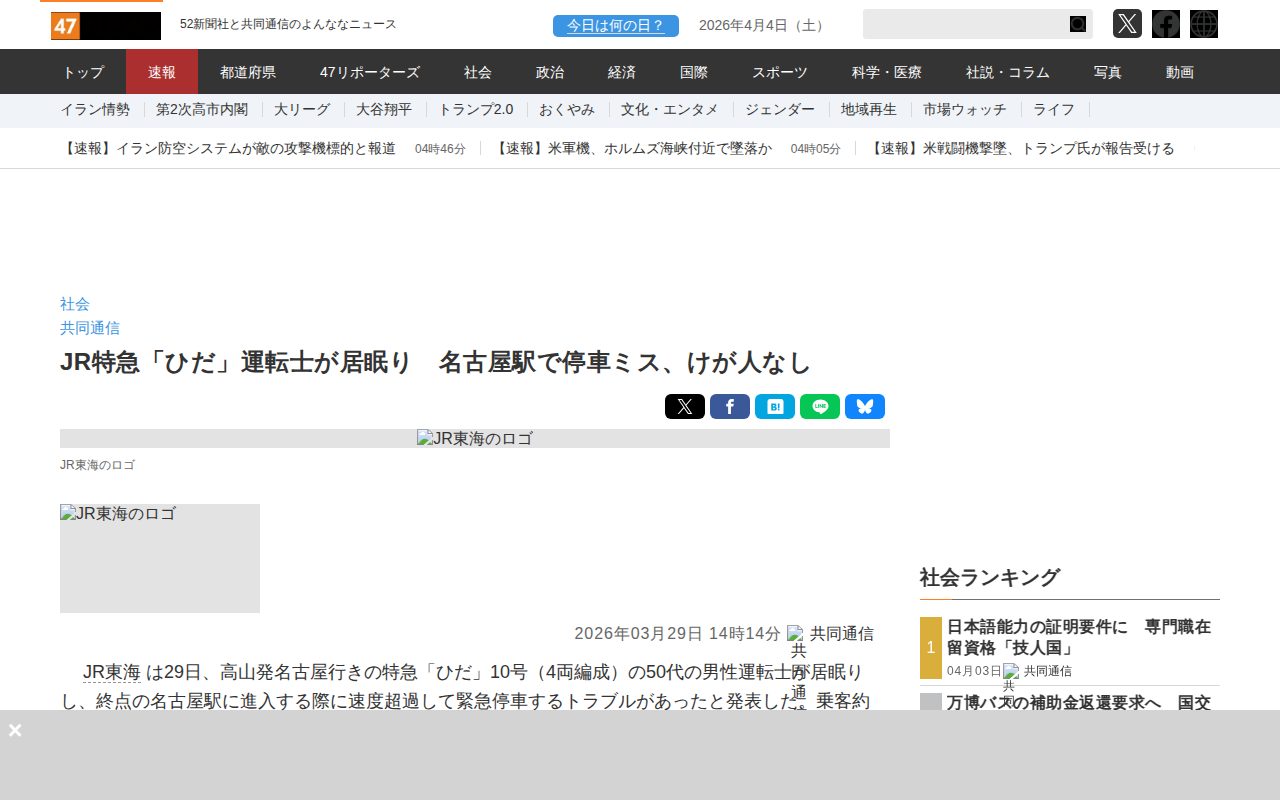Open the イラン情勢 topic link

tap(95, 110)
